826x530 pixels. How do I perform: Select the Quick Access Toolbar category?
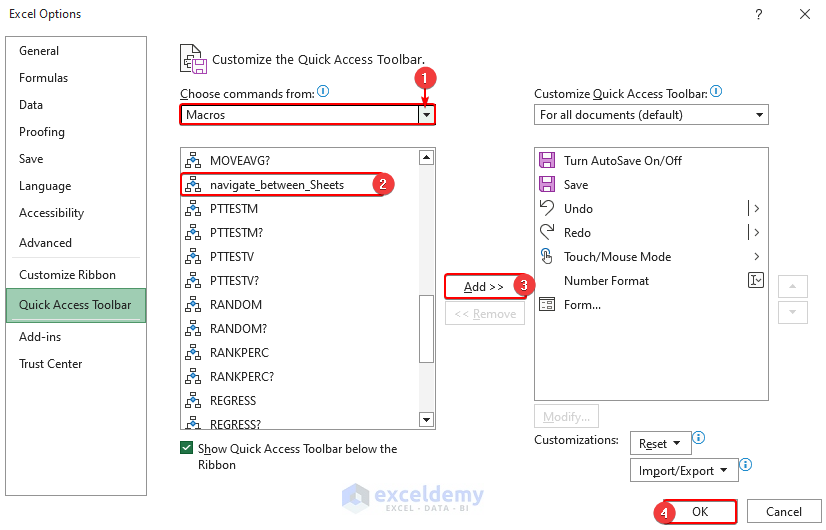click(76, 305)
